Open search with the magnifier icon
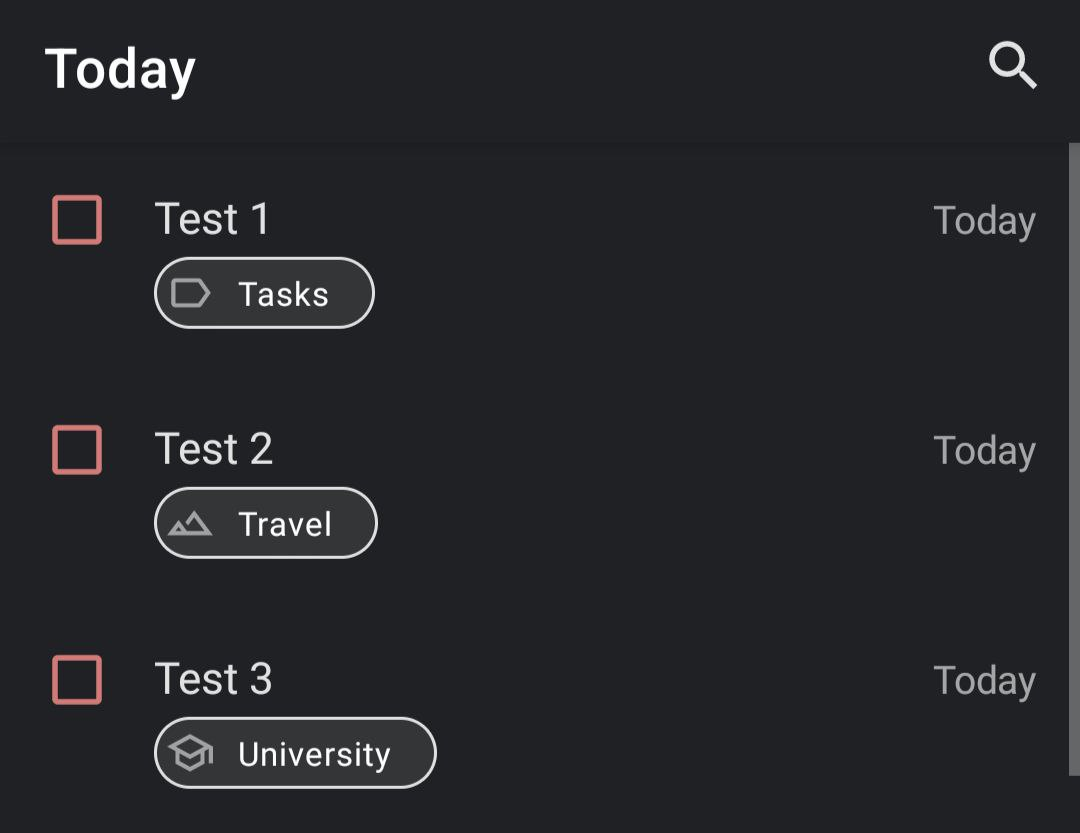Viewport: 1080px width, 833px height. [x=1013, y=66]
